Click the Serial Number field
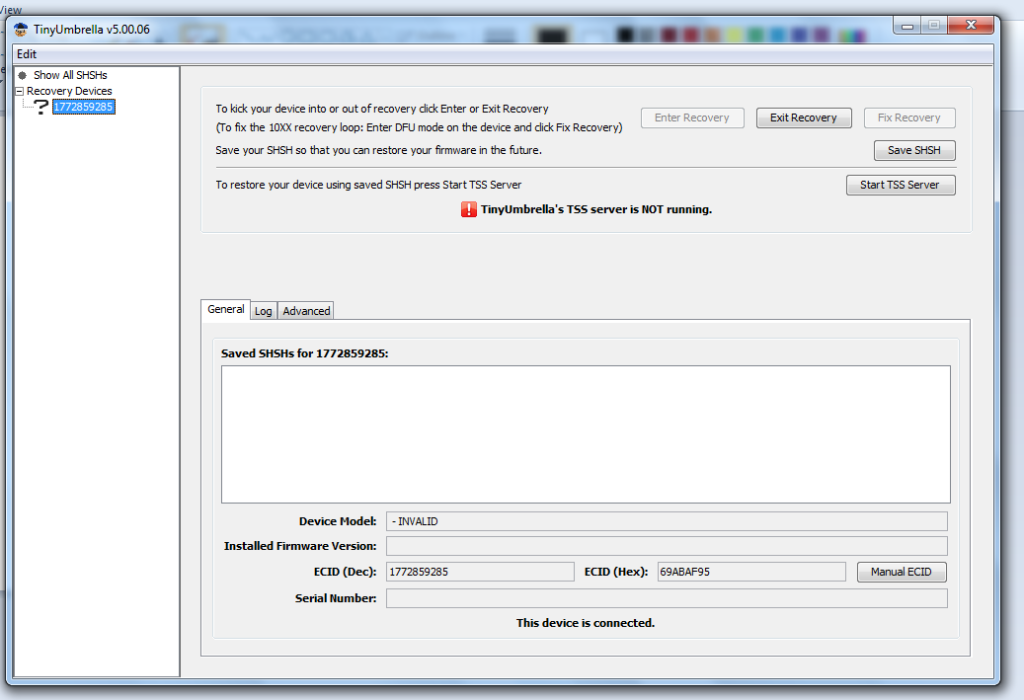 tap(666, 598)
